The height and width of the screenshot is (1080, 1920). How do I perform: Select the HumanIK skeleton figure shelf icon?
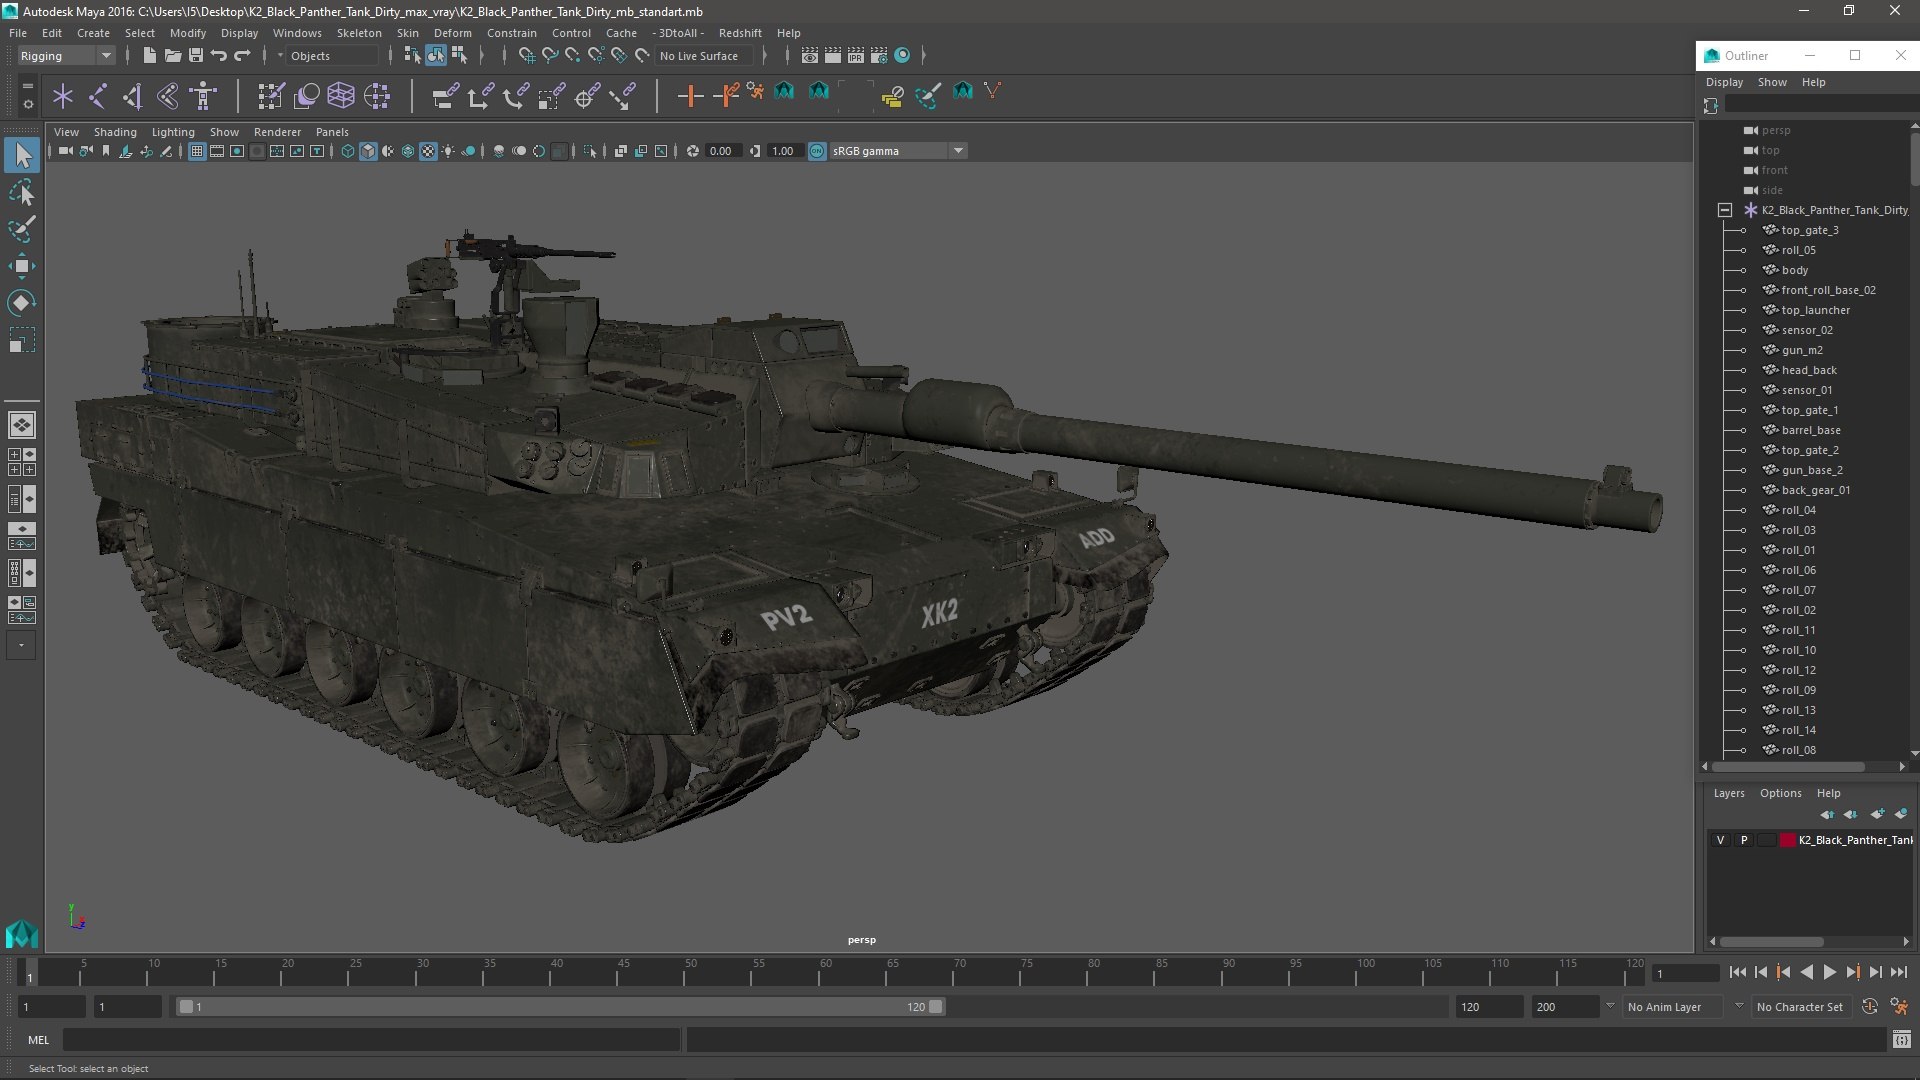(204, 96)
